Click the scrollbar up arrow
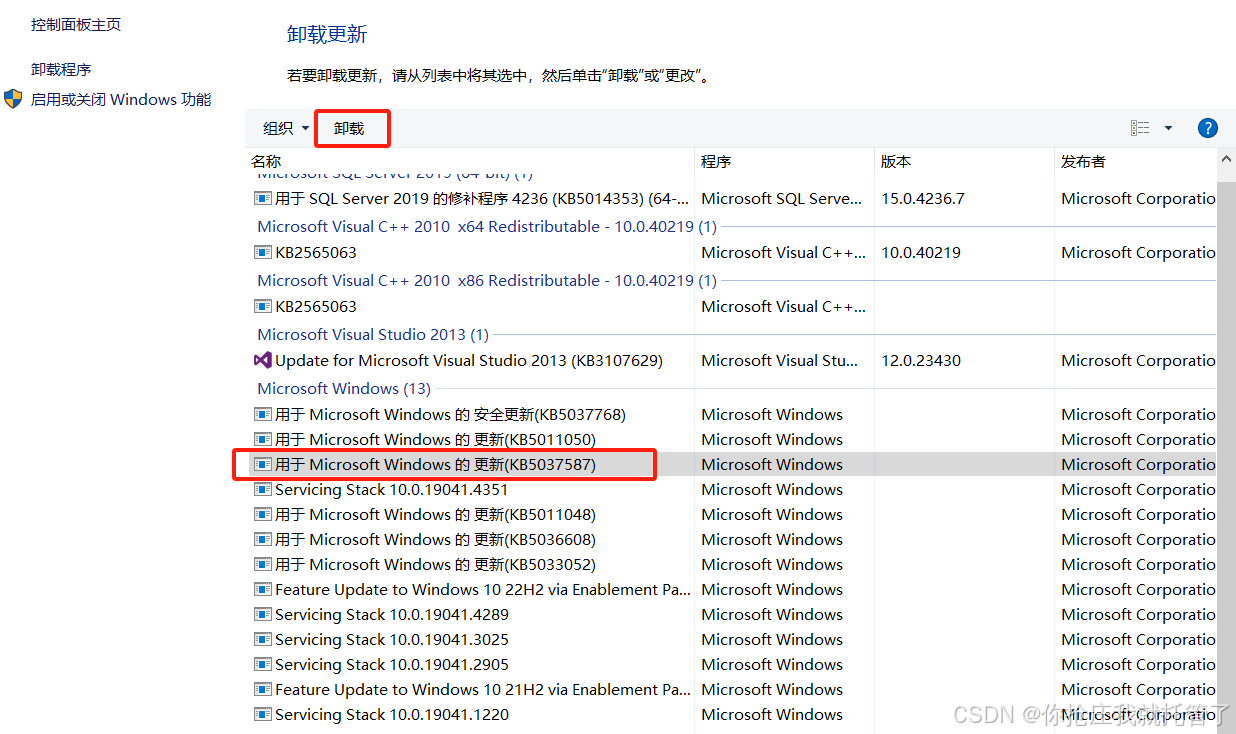The height and width of the screenshot is (734, 1236). click(x=1226, y=160)
